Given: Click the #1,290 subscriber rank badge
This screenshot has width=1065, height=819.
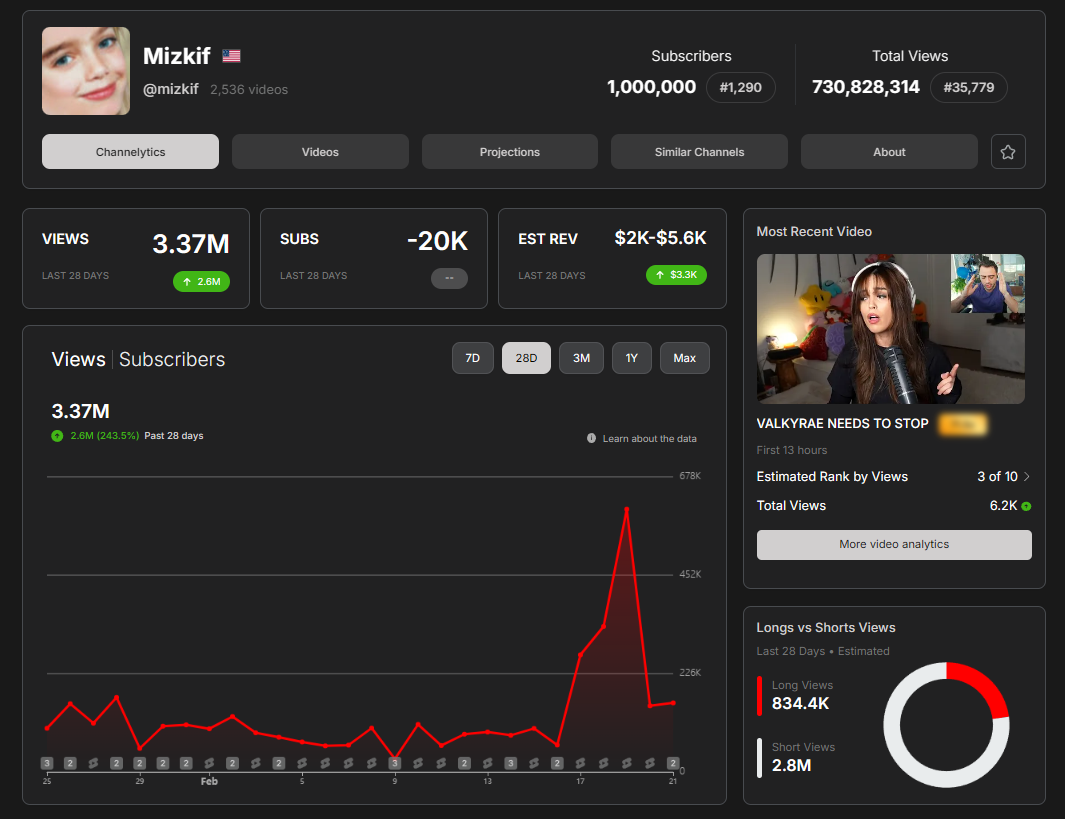Looking at the screenshot, I should [x=740, y=88].
